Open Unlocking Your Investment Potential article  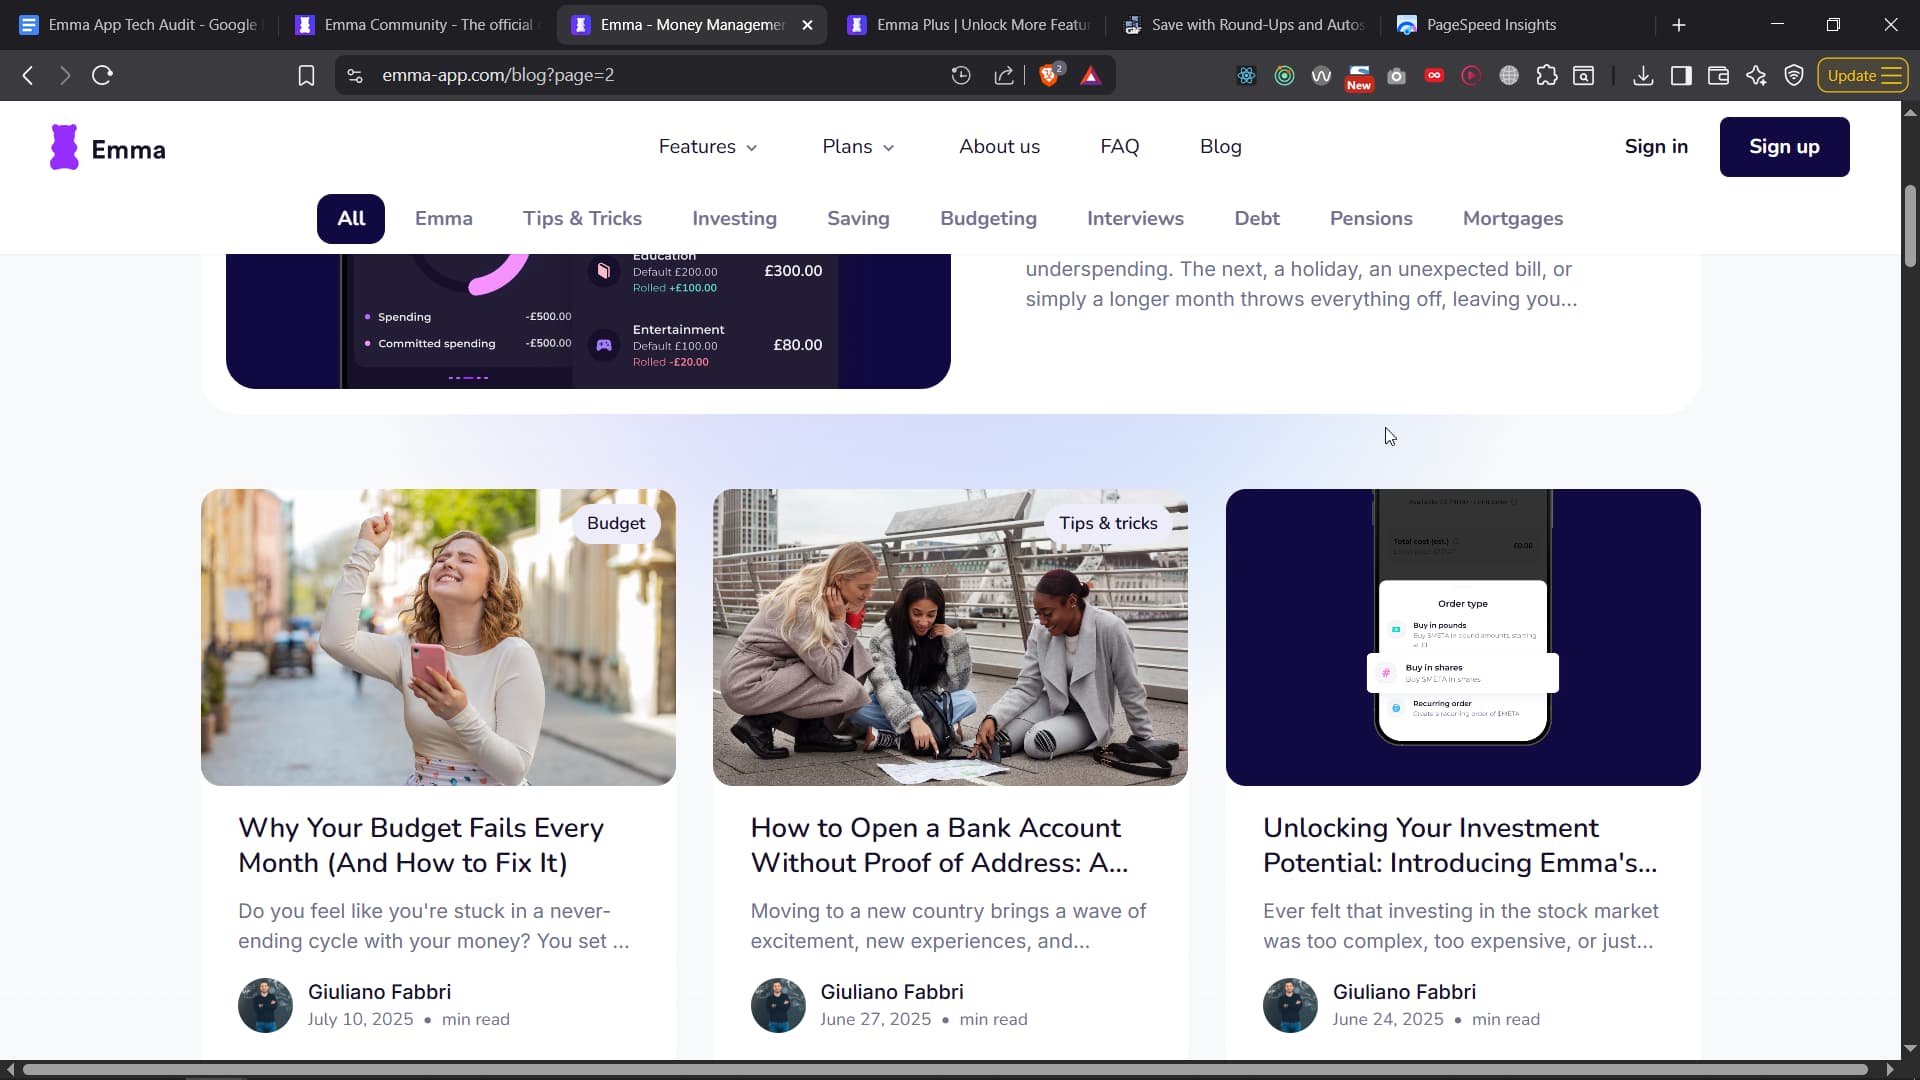1460,846
